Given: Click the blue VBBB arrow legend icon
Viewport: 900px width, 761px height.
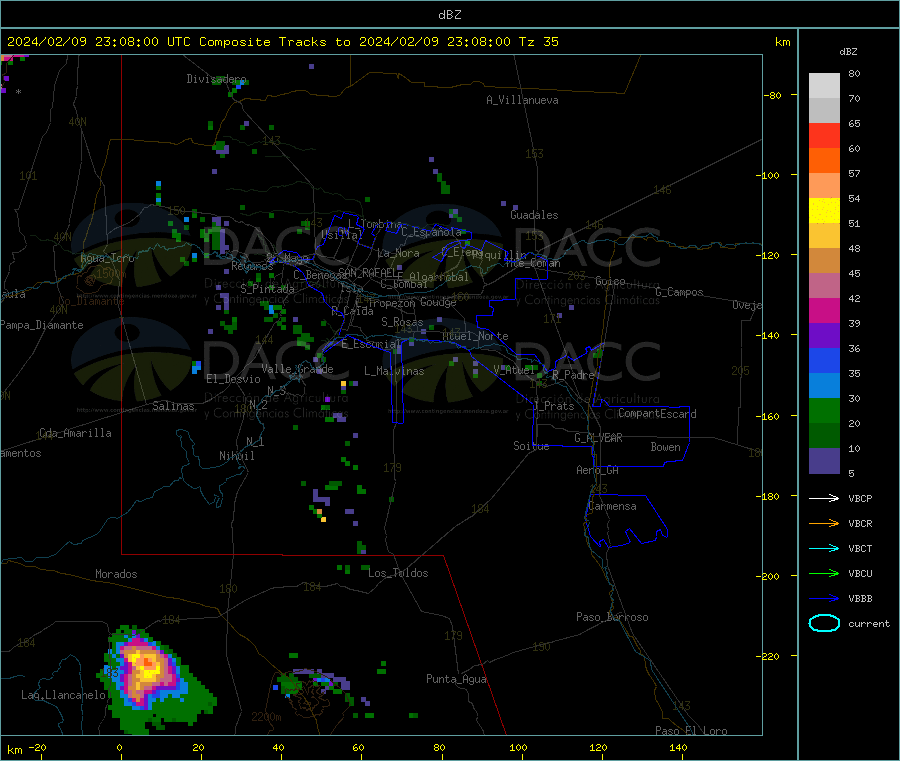Looking at the screenshot, I should tap(824, 598).
